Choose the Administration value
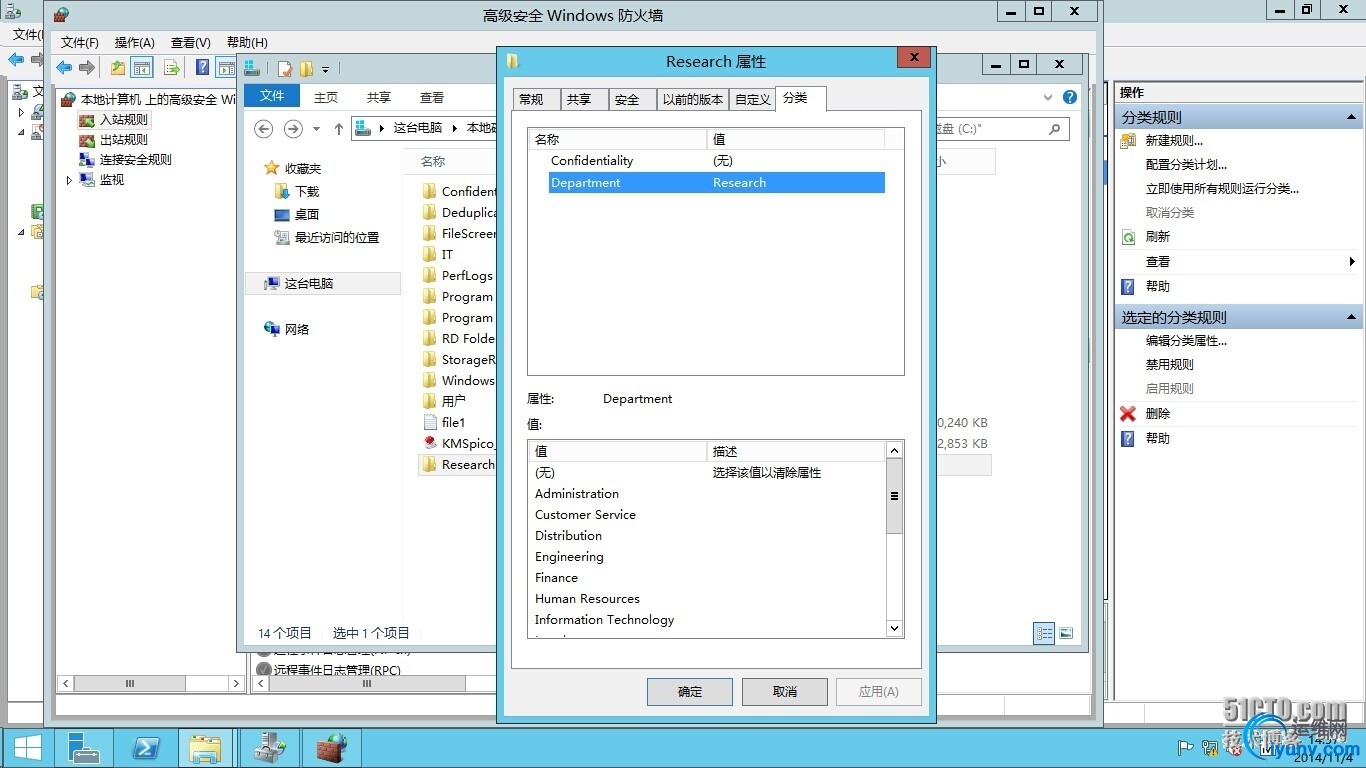 pos(577,494)
